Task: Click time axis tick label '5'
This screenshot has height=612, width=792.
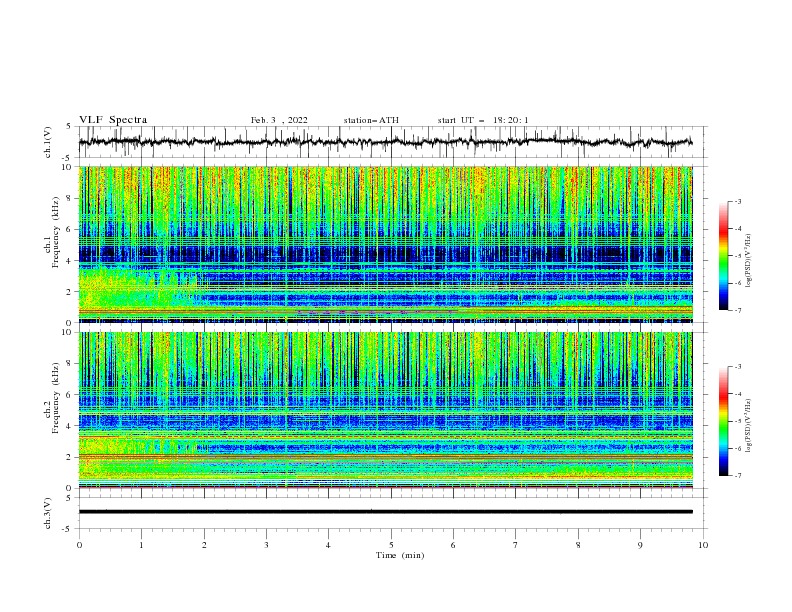Action: pyautogui.click(x=391, y=545)
